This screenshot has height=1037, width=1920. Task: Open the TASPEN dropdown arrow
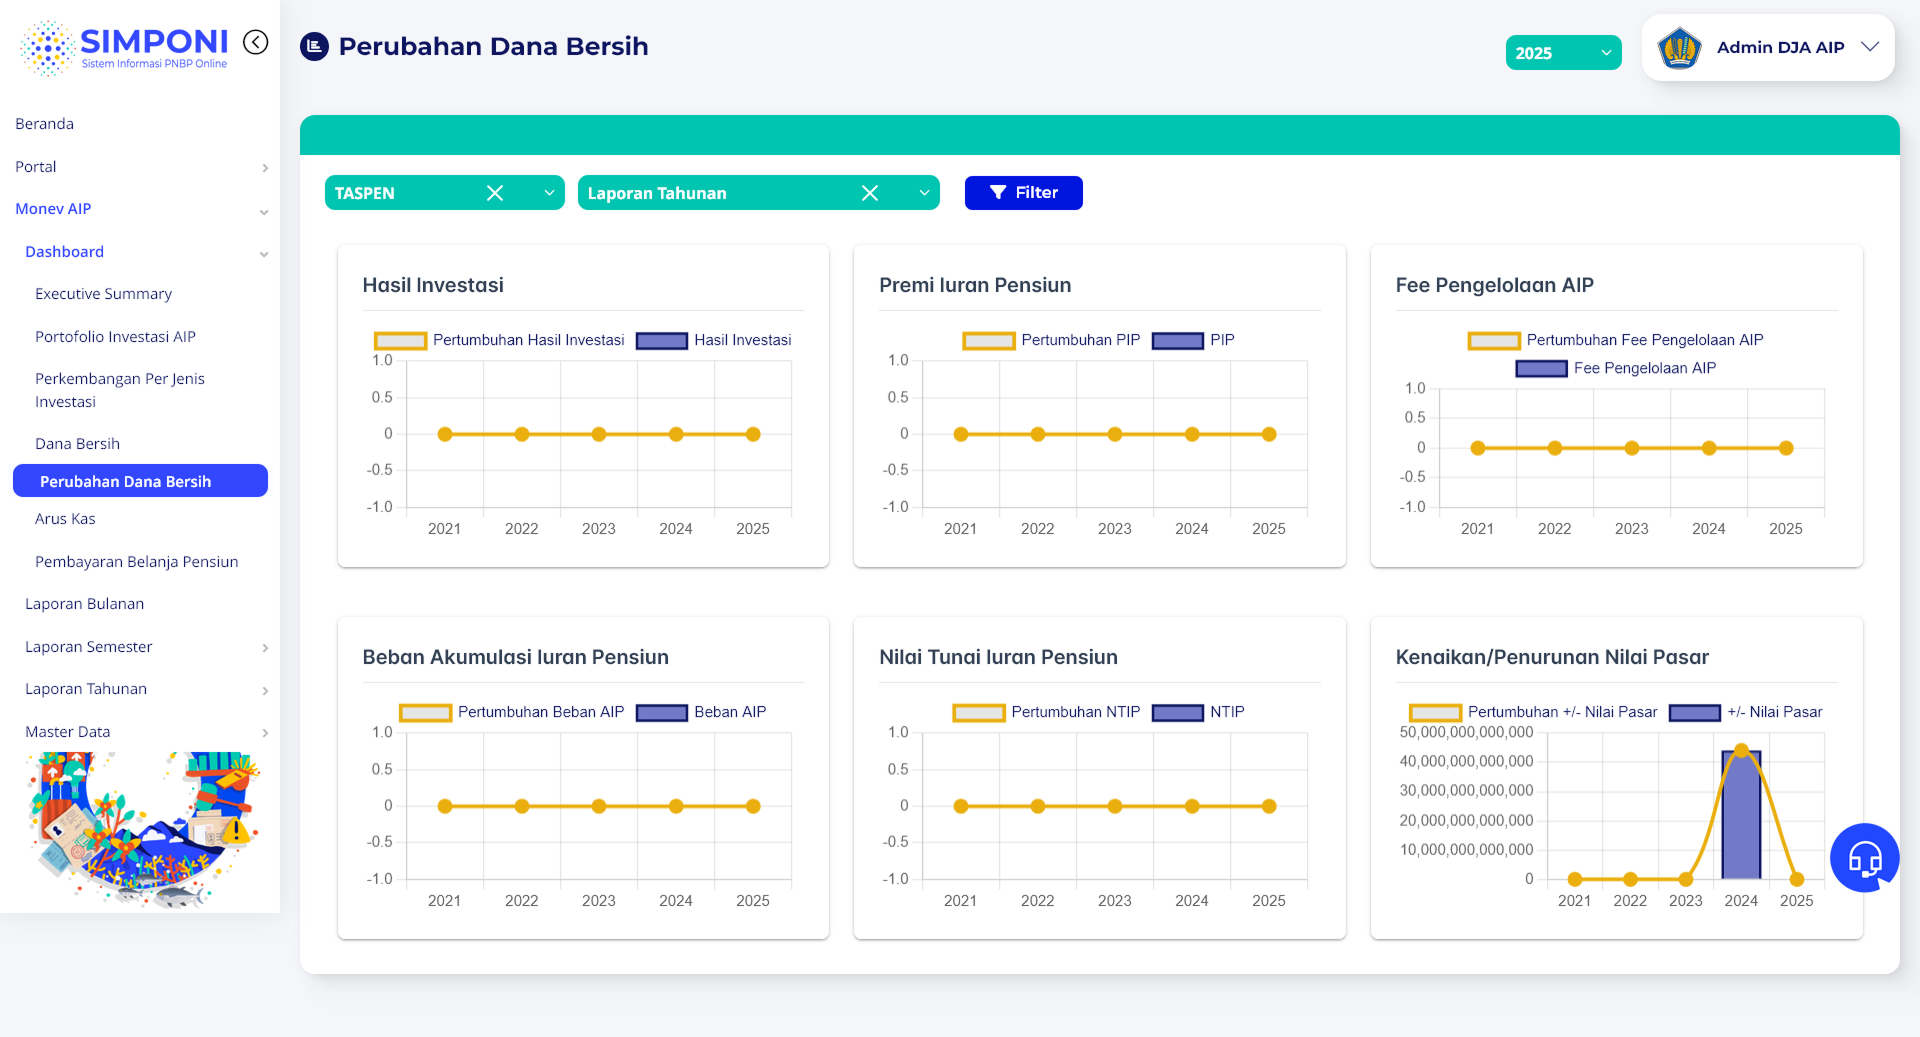pos(549,193)
